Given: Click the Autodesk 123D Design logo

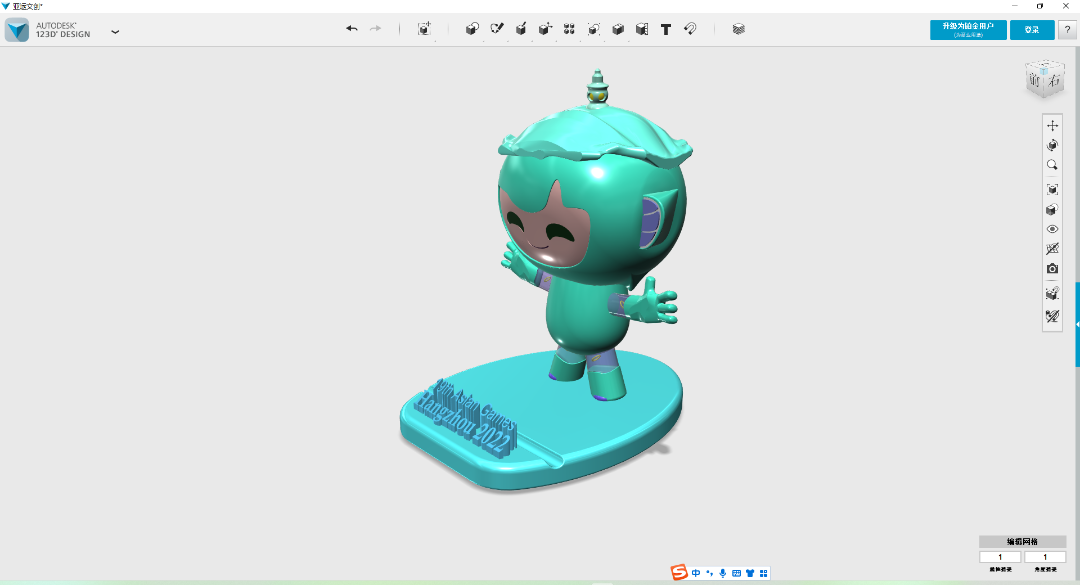Looking at the screenshot, I should pos(17,30).
